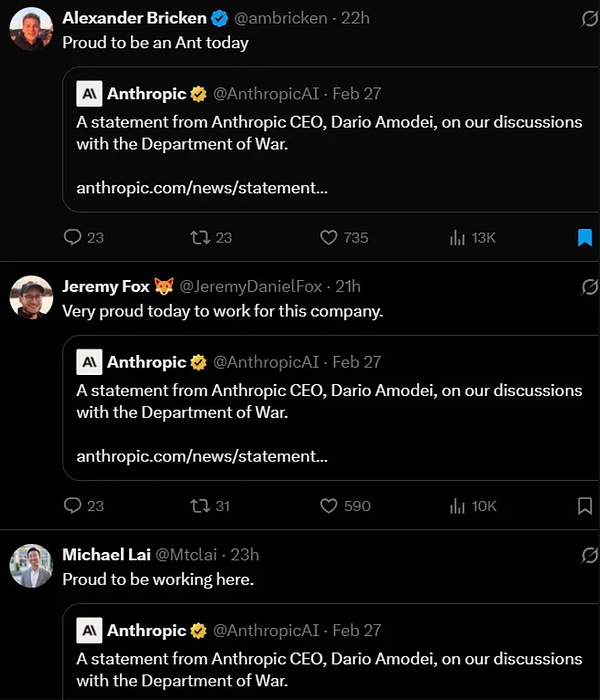Open Grok icon on Michael Lai's post

(590, 555)
